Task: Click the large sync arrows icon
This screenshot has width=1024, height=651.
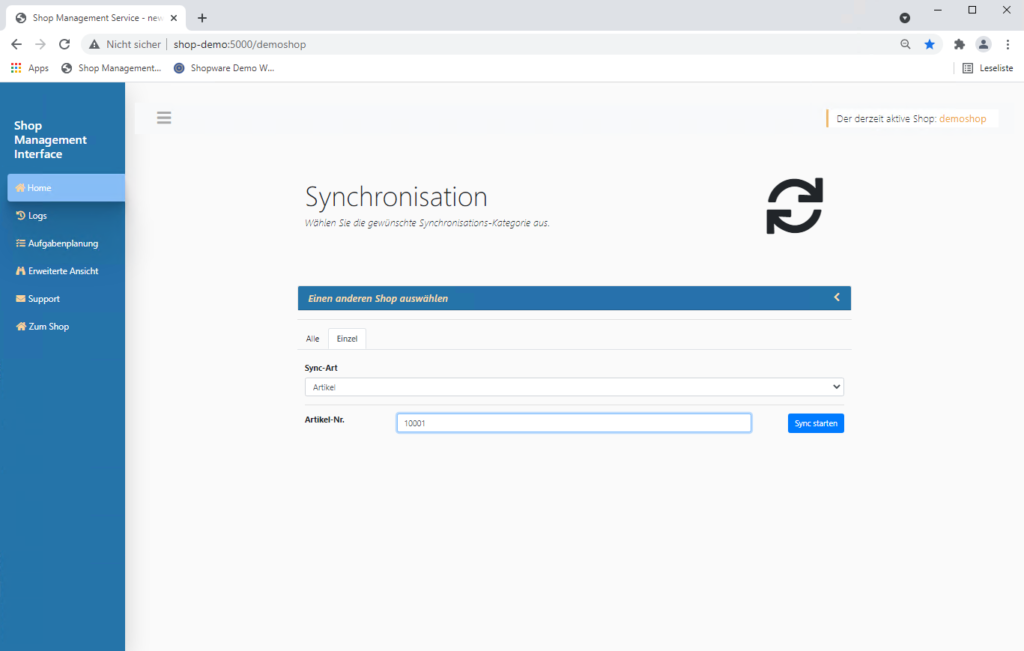Action: [794, 206]
